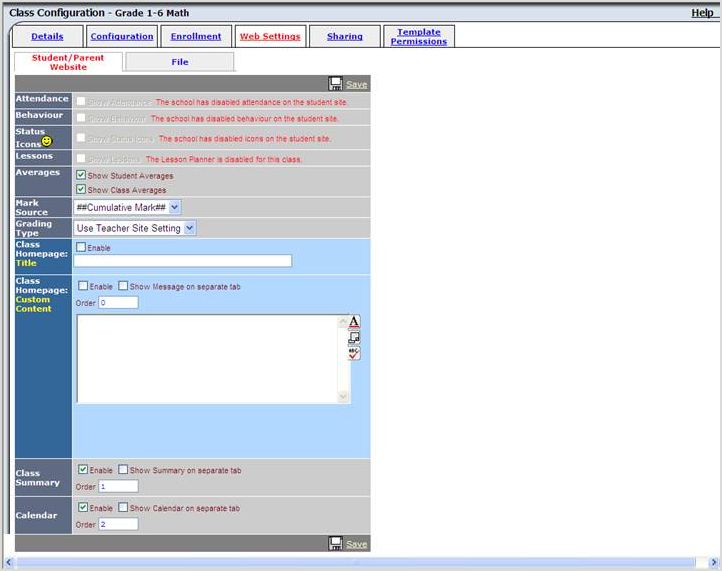Run the ABC spell check tool

pyautogui.click(x=354, y=354)
